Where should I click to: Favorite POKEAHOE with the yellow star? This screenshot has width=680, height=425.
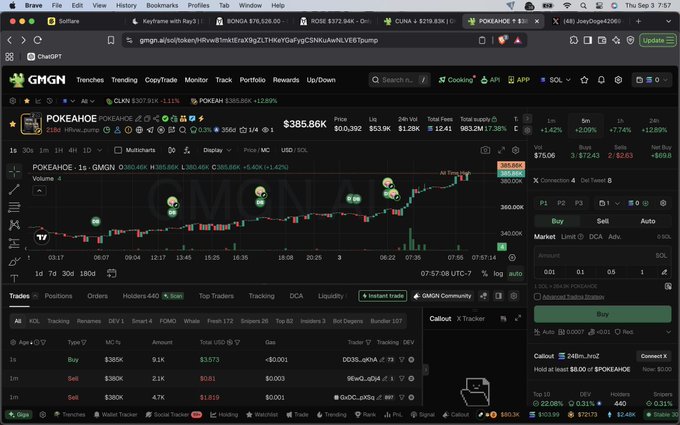[x=13, y=124]
